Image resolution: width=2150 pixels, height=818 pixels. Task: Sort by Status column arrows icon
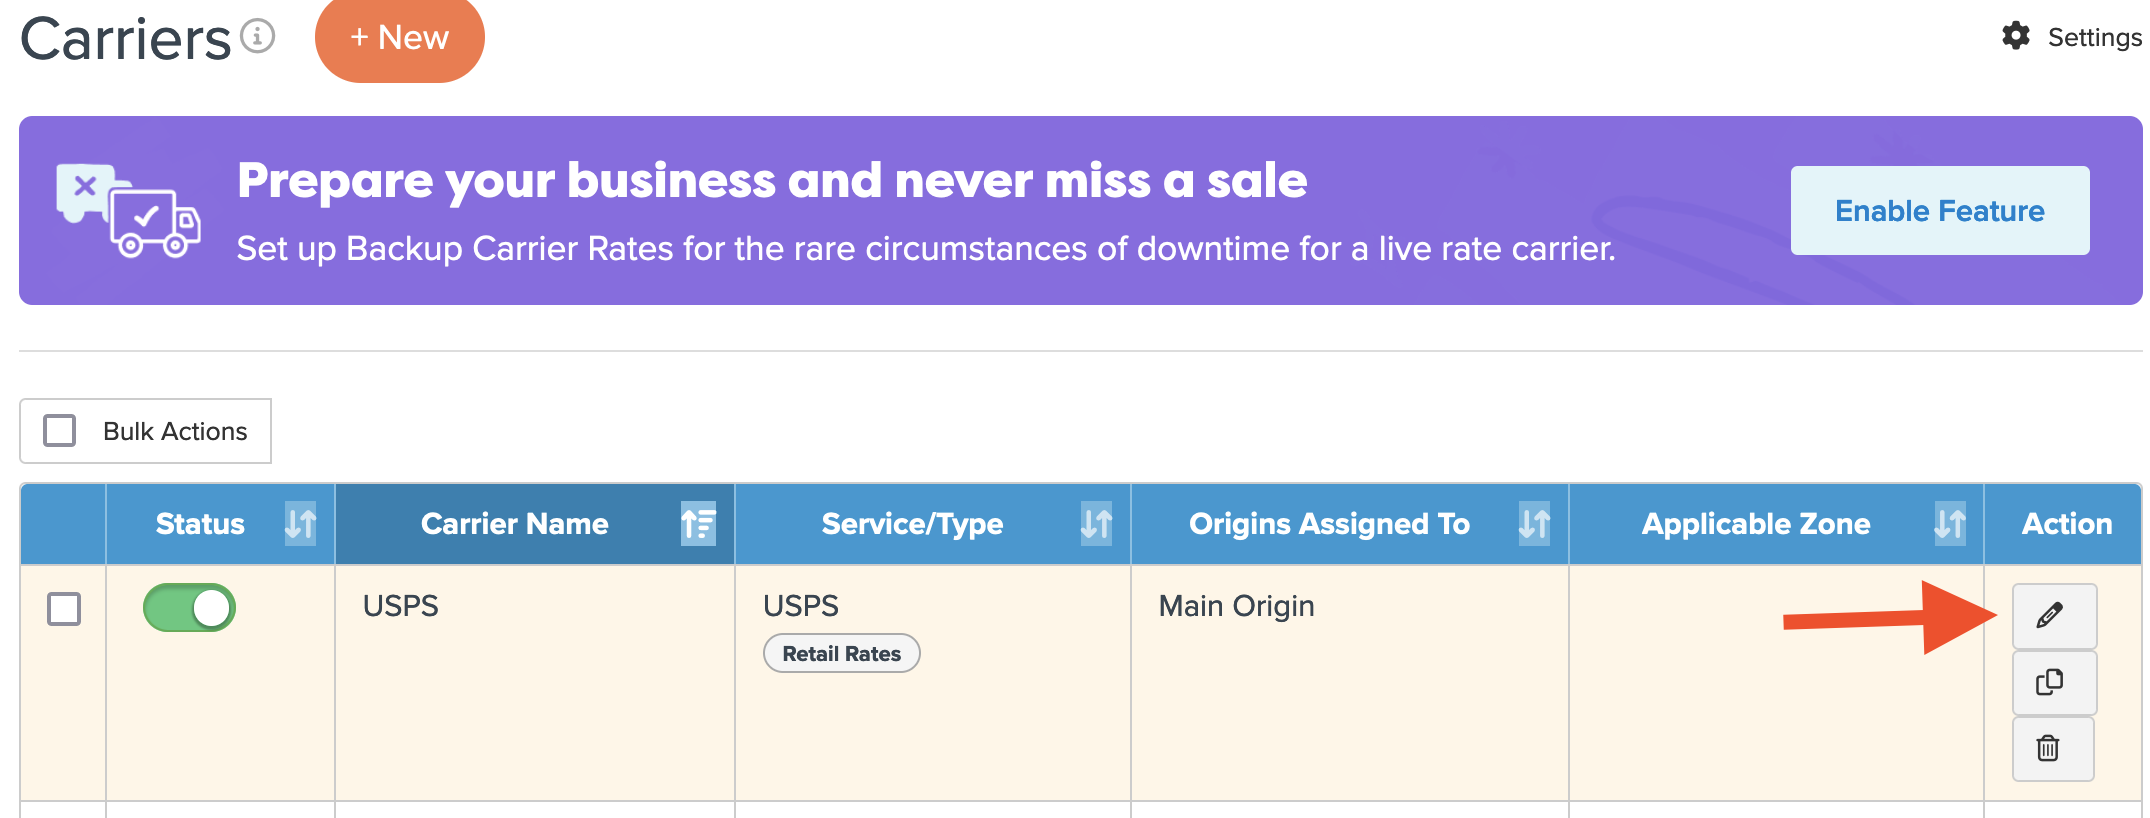point(300,523)
